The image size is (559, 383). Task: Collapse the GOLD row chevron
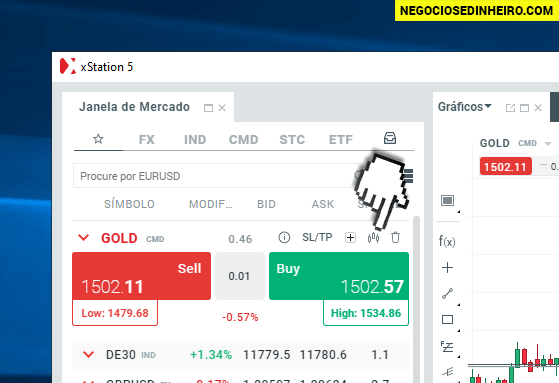(83, 238)
